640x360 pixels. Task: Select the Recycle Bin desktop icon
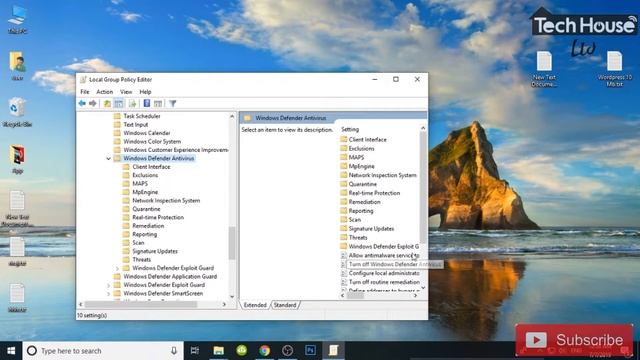click(17, 112)
